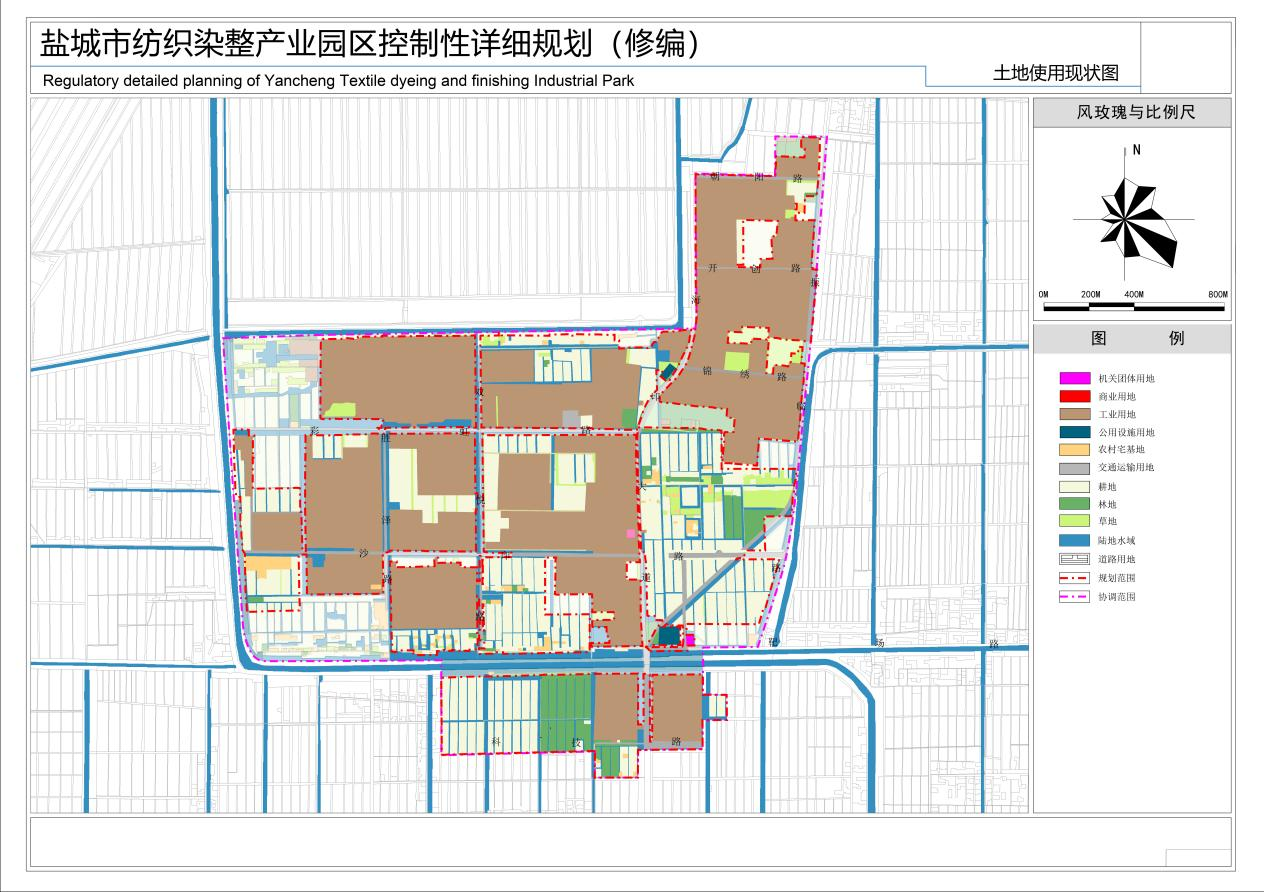Click the 风玫瑰与比例尺 panel header
Viewport: 1264px width, 892px height.
coord(1137,112)
